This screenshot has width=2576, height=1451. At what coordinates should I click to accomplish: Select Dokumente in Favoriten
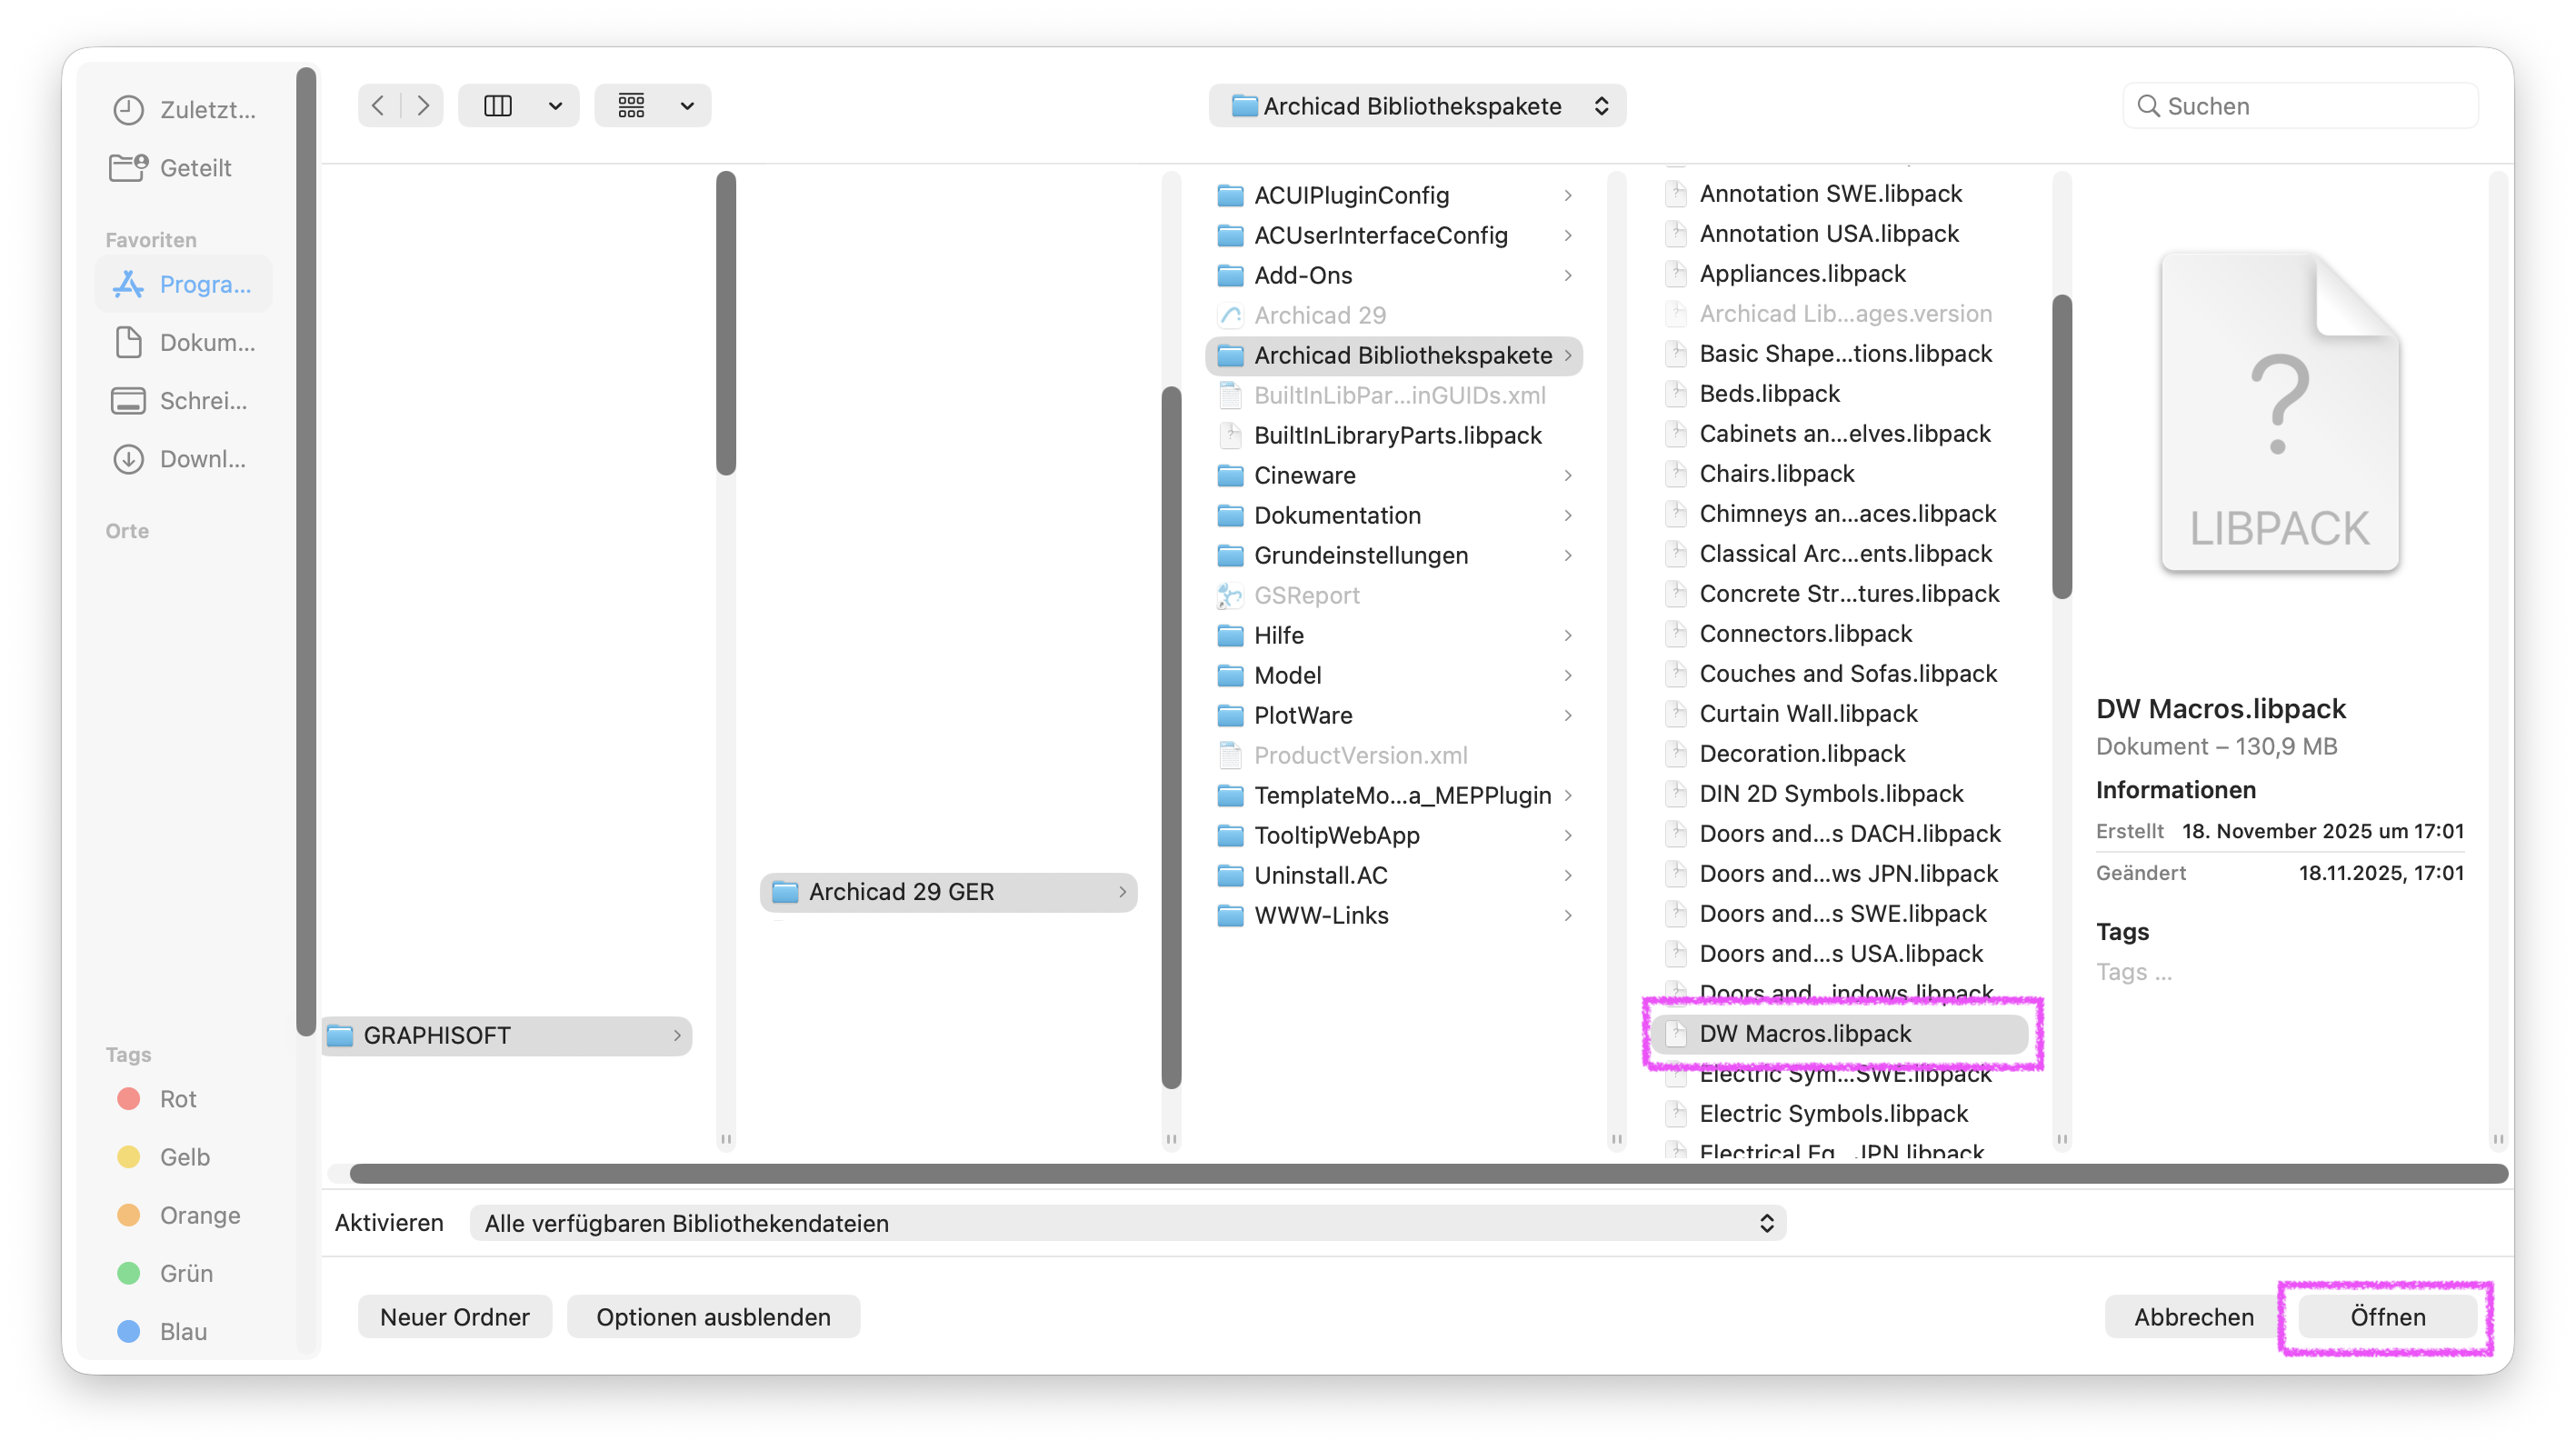pos(185,342)
